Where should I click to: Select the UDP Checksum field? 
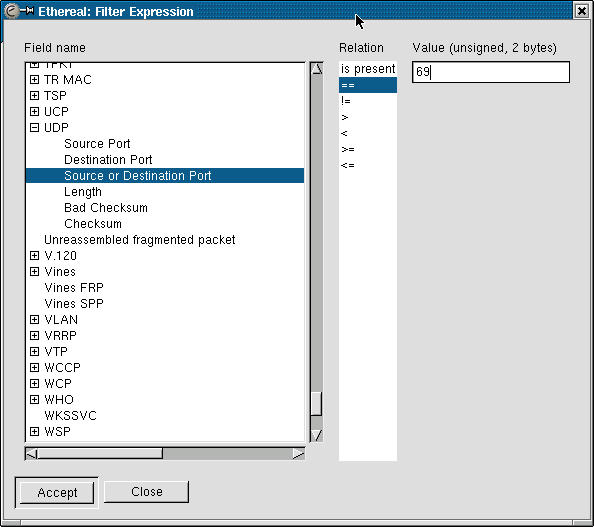[93, 224]
